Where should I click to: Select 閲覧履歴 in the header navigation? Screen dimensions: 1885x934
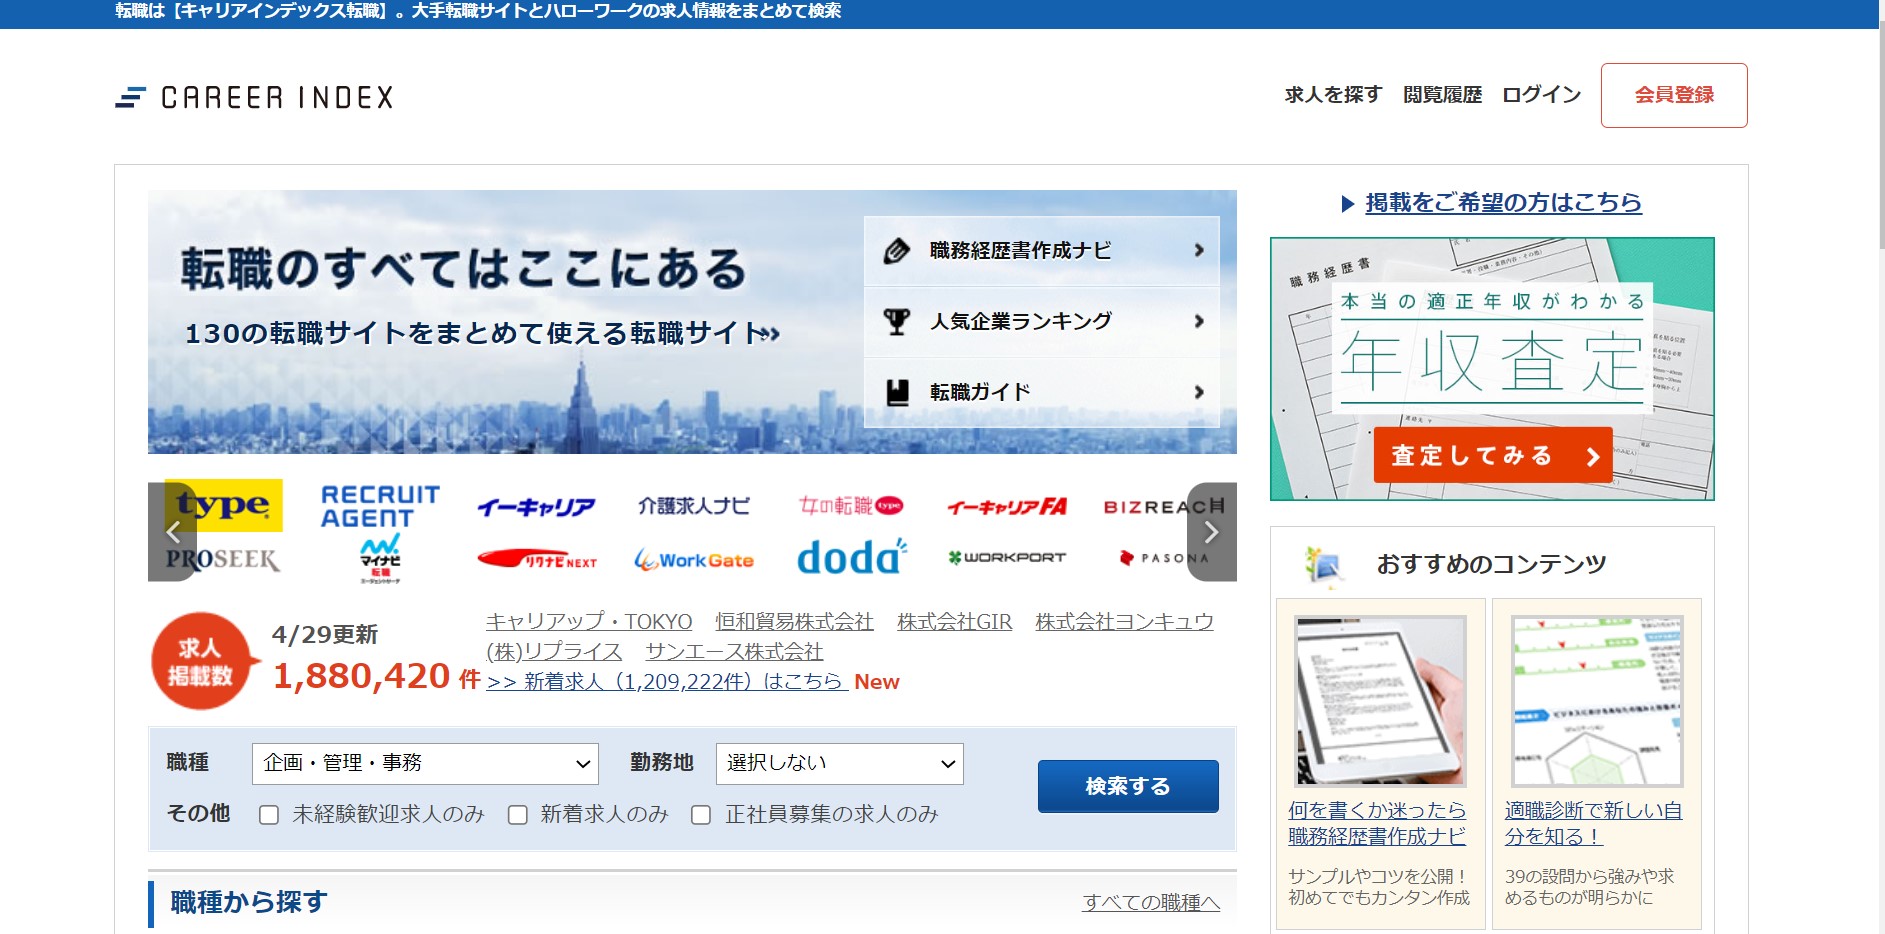point(1442,95)
